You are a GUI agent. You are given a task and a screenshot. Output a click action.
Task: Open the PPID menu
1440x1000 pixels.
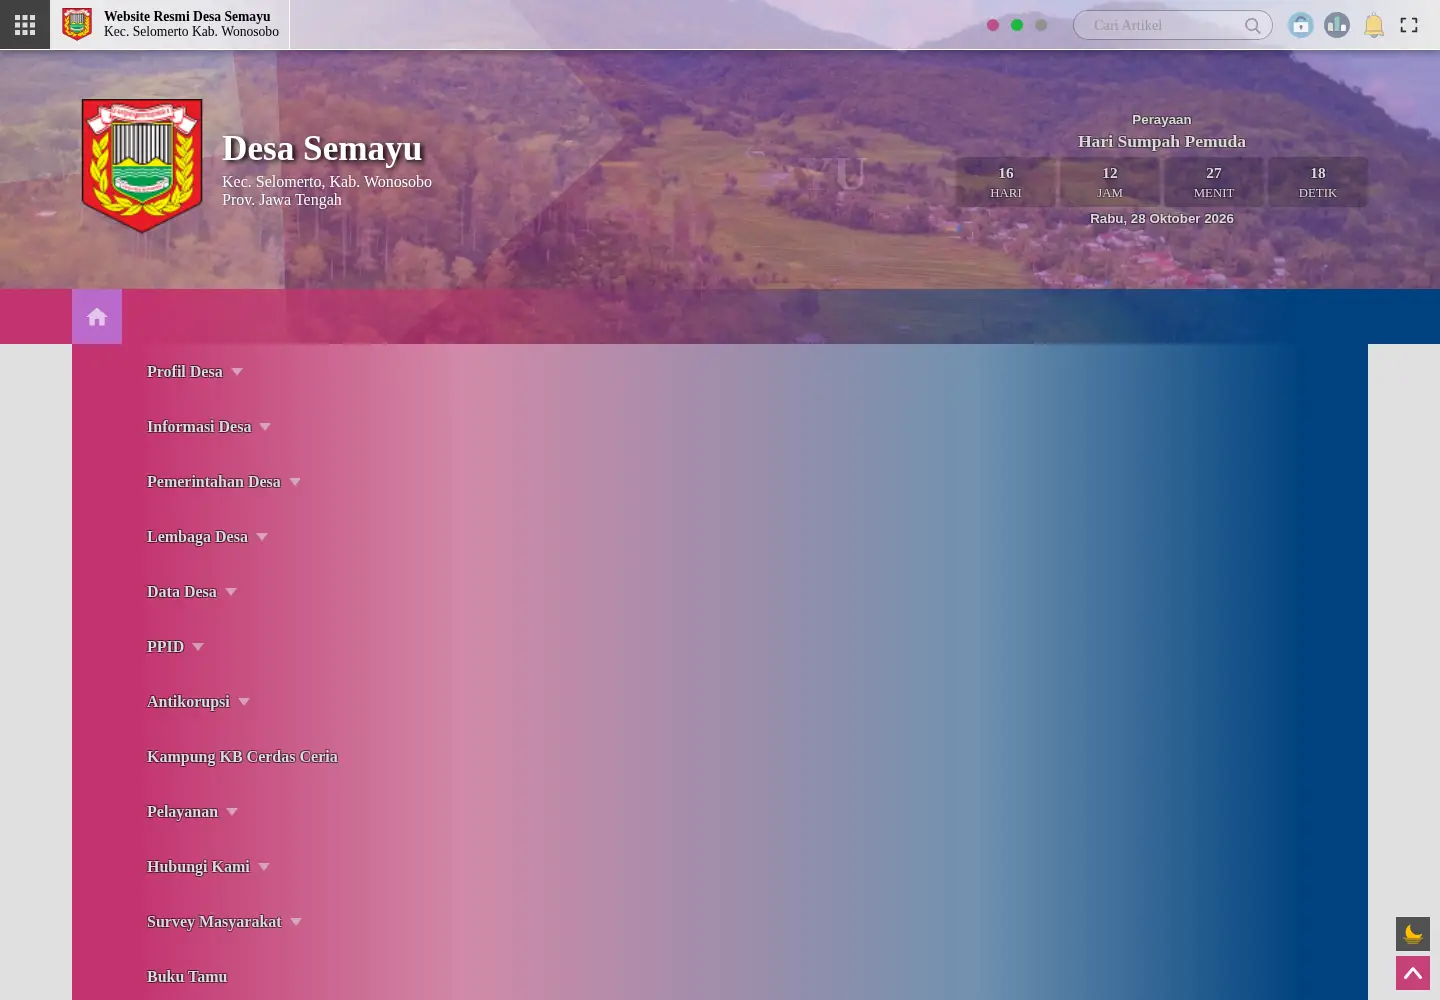pyautogui.click(x=166, y=647)
